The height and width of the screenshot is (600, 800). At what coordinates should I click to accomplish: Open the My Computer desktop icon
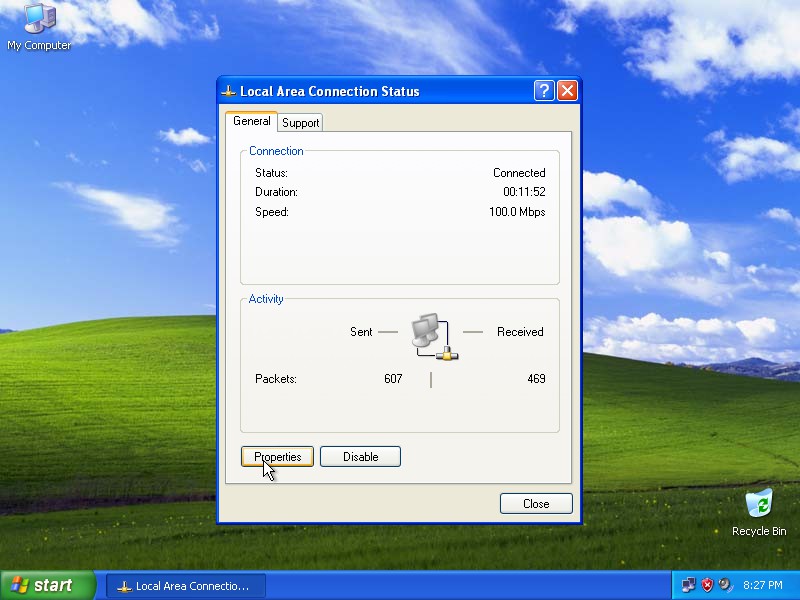click(x=39, y=28)
